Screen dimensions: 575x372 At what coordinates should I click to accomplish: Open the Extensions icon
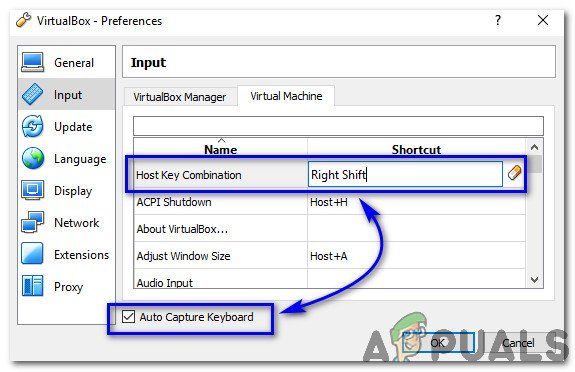coord(32,254)
